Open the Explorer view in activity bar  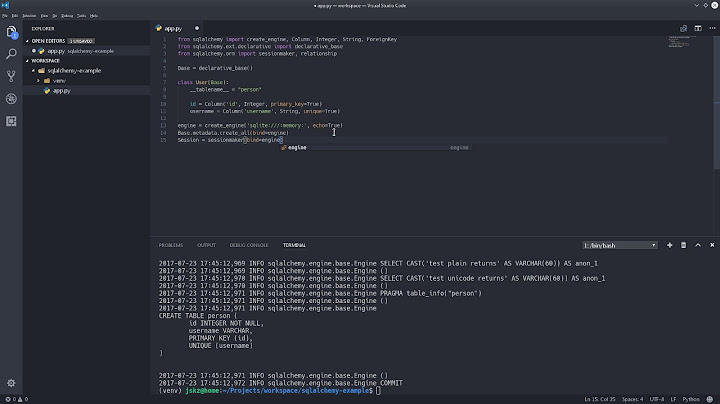tap(11, 32)
